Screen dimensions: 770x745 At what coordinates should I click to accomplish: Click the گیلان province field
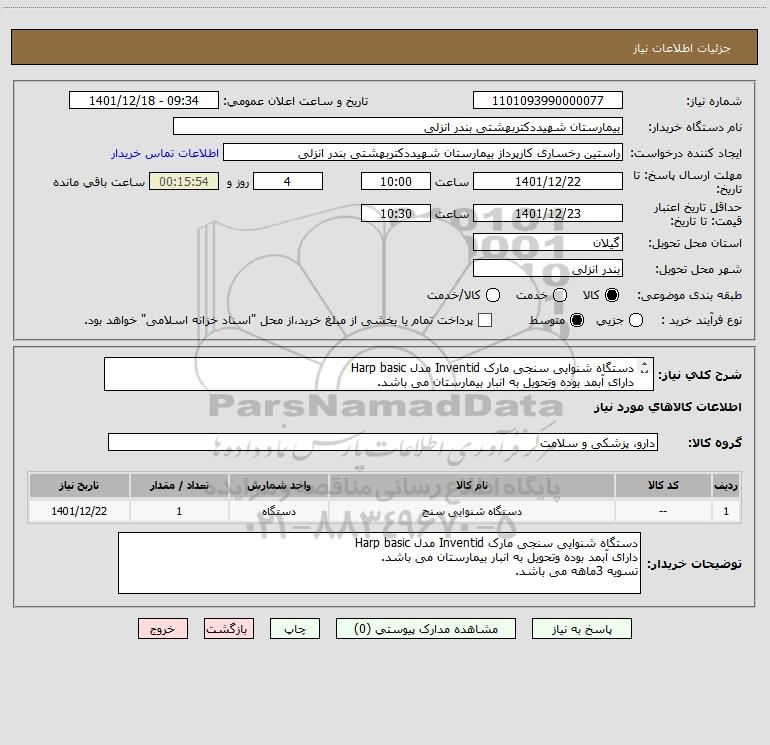click(x=548, y=242)
